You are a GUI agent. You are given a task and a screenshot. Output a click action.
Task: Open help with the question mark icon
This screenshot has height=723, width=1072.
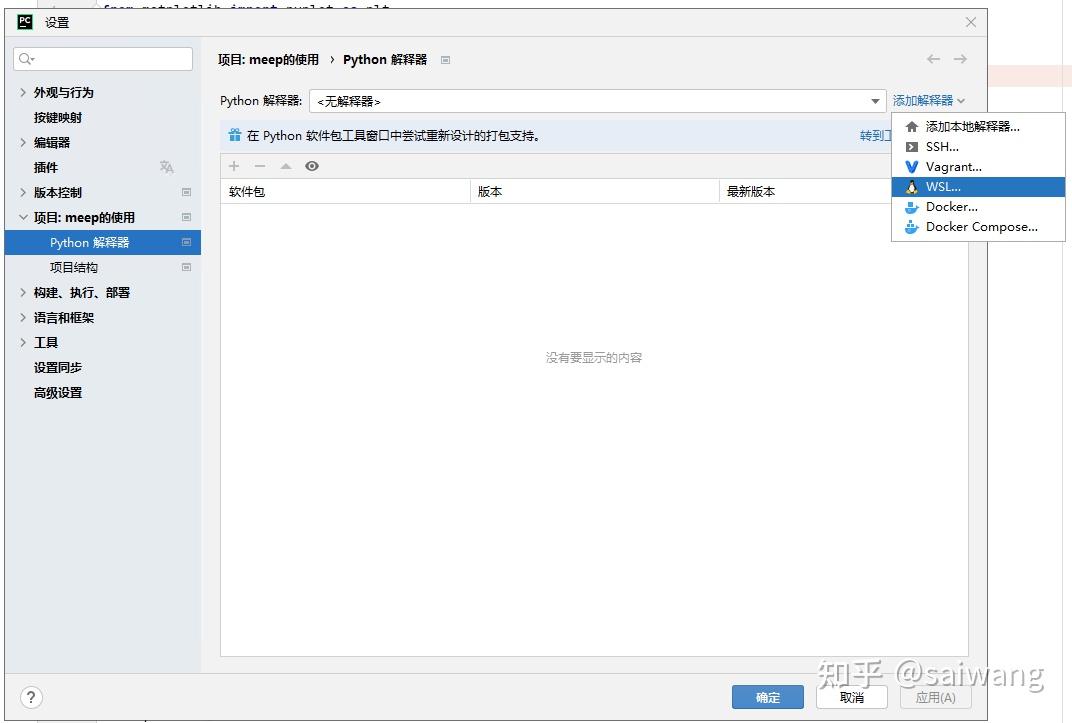tap(31, 697)
